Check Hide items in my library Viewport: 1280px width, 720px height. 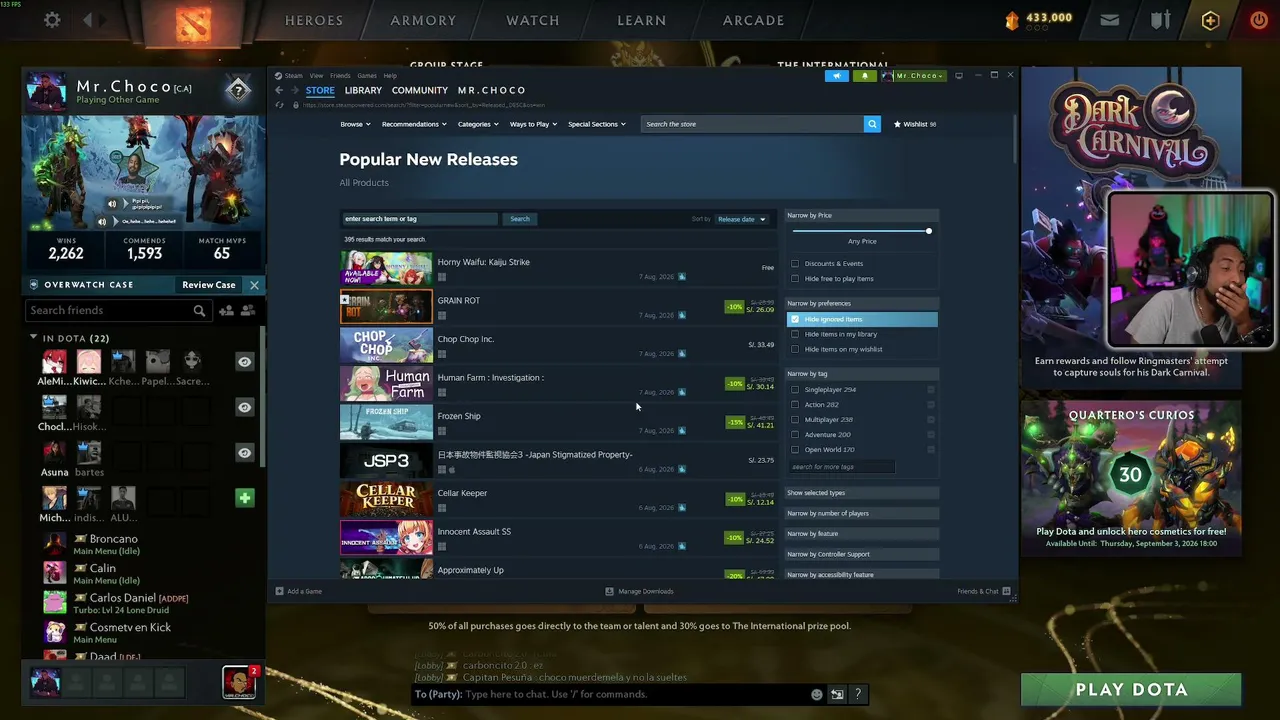coord(795,334)
